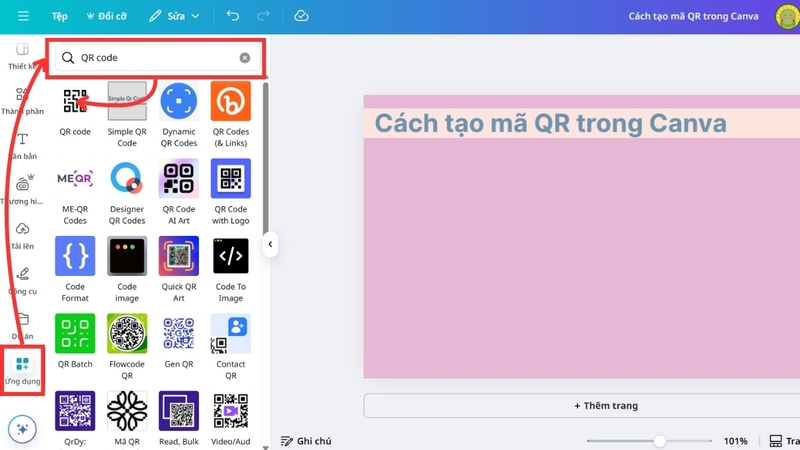
Task: Open the Ghi chú notes panel
Action: pyautogui.click(x=306, y=441)
